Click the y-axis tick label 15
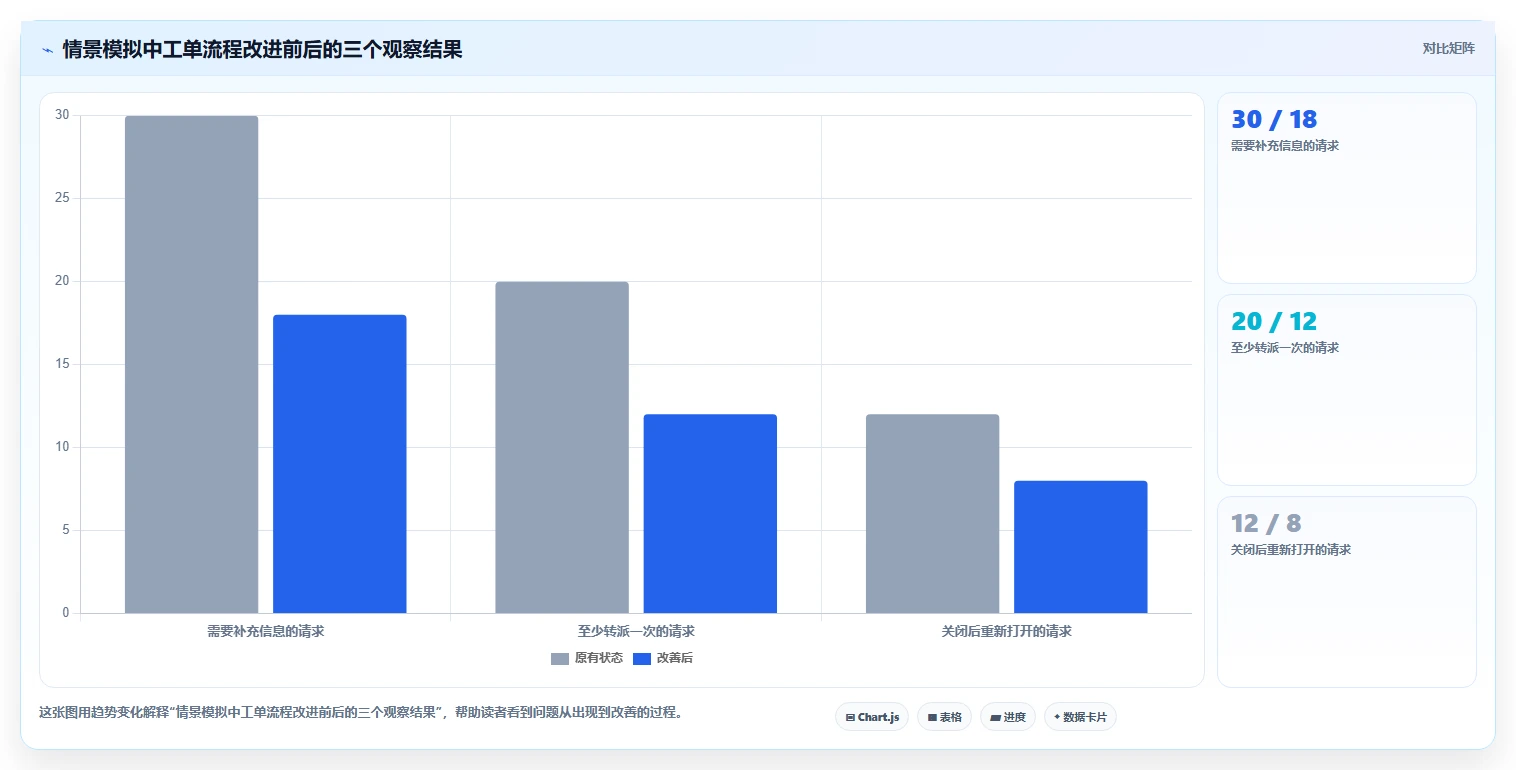 coord(62,364)
